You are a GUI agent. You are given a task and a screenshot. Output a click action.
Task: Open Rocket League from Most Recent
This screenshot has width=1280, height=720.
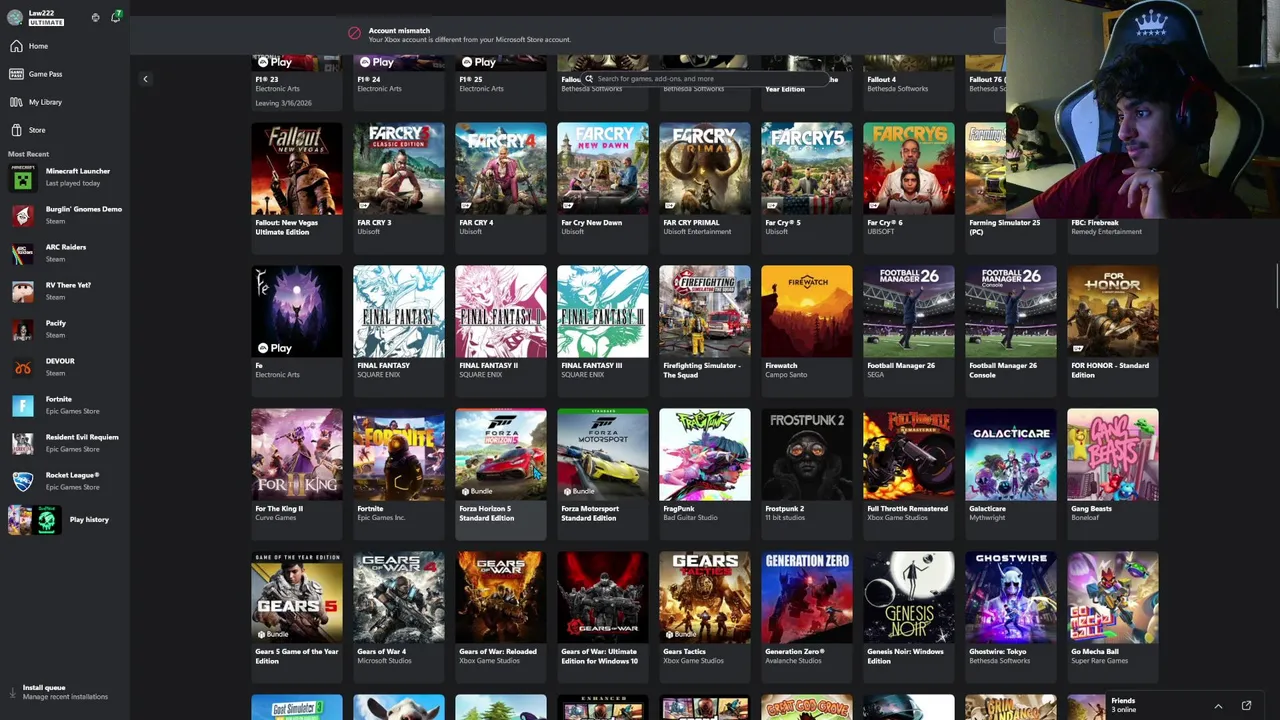click(65, 481)
